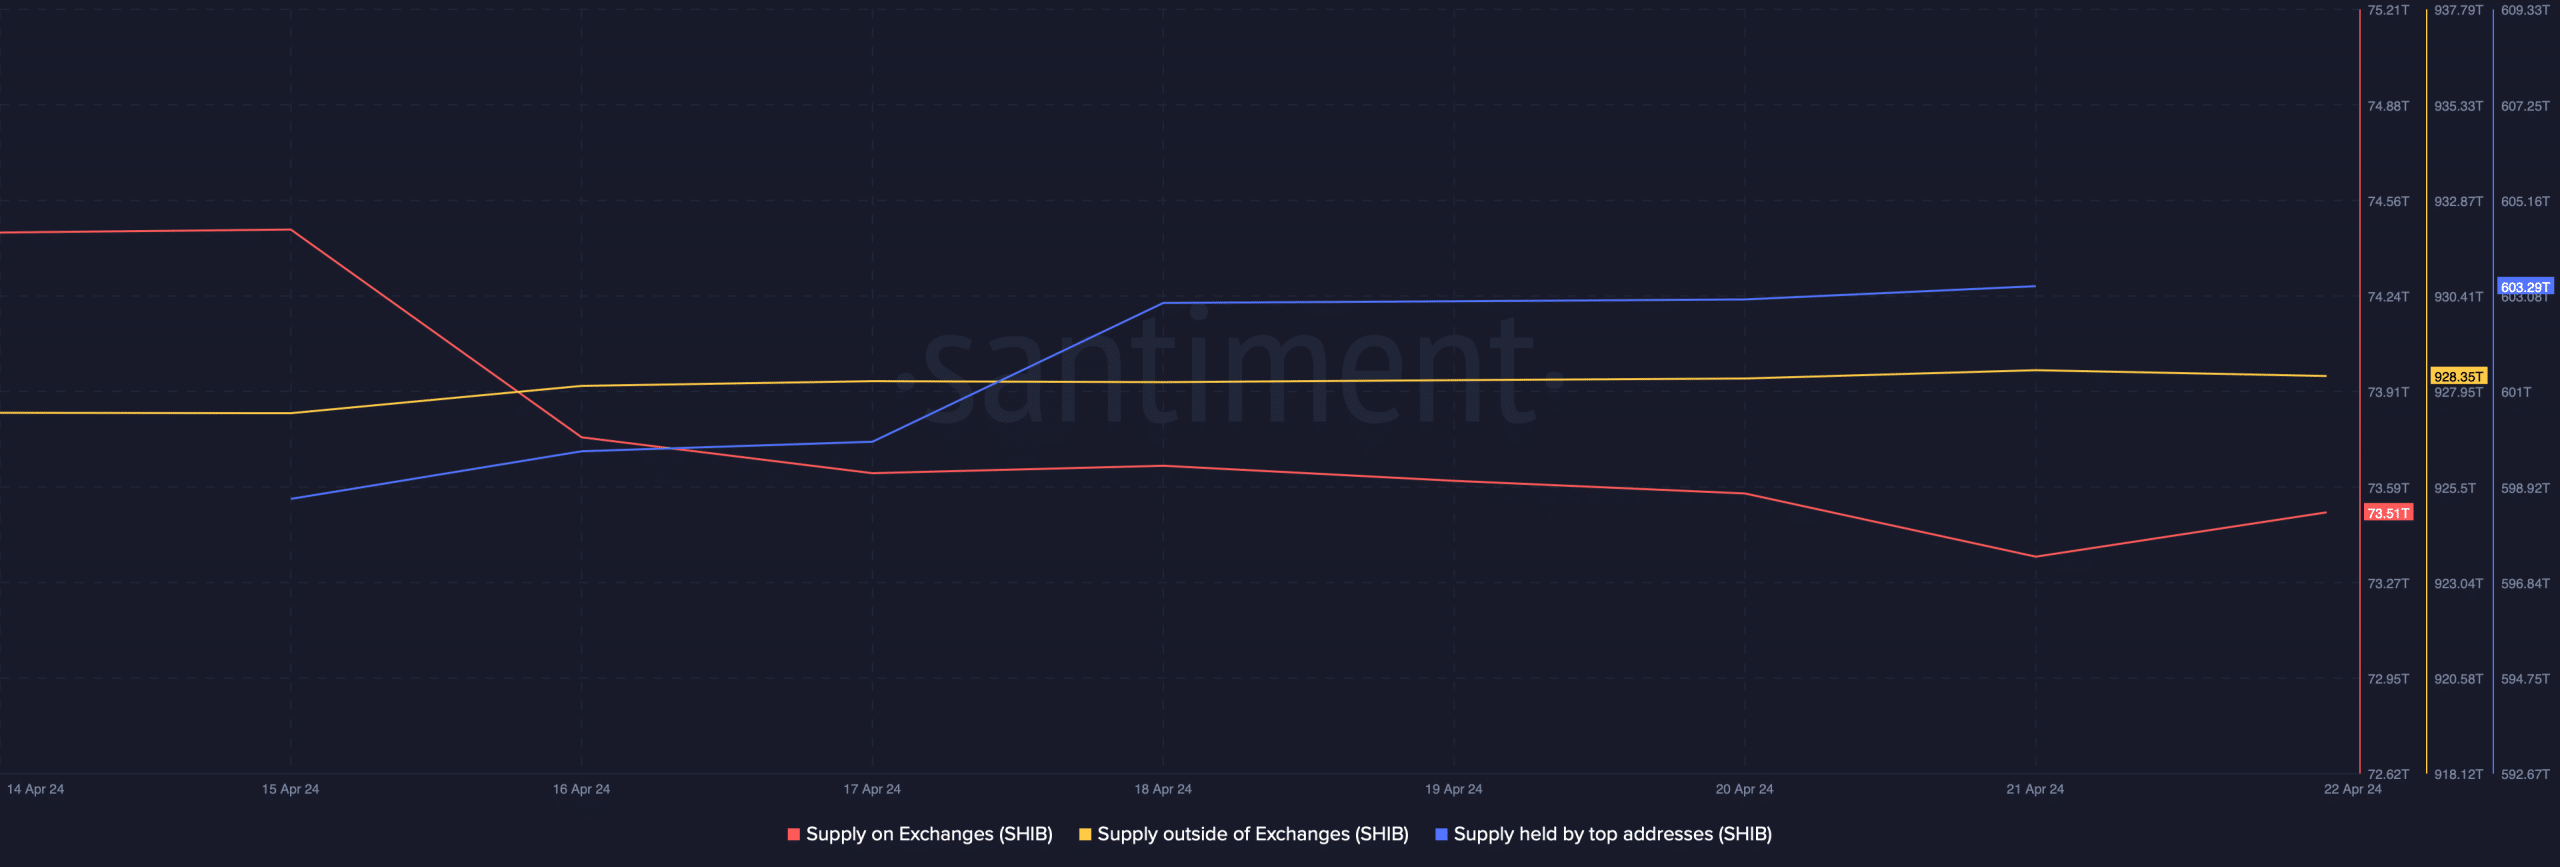The height and width of the screenshot is (867, 2560).
Task: Select the red 73.51T value badge
Action: pyautogui.click(x=2388, y=513)
